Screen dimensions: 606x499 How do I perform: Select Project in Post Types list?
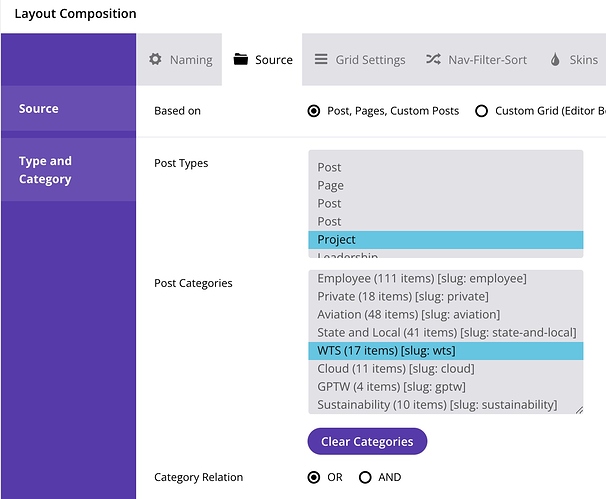tap(445, 240)
